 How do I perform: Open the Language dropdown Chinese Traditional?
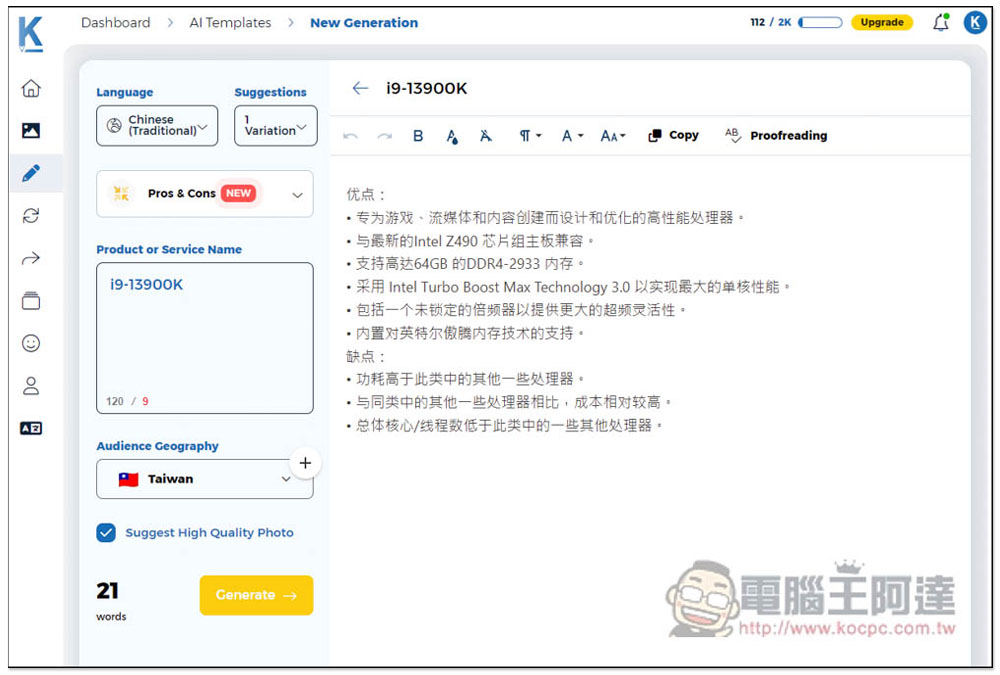157,126
